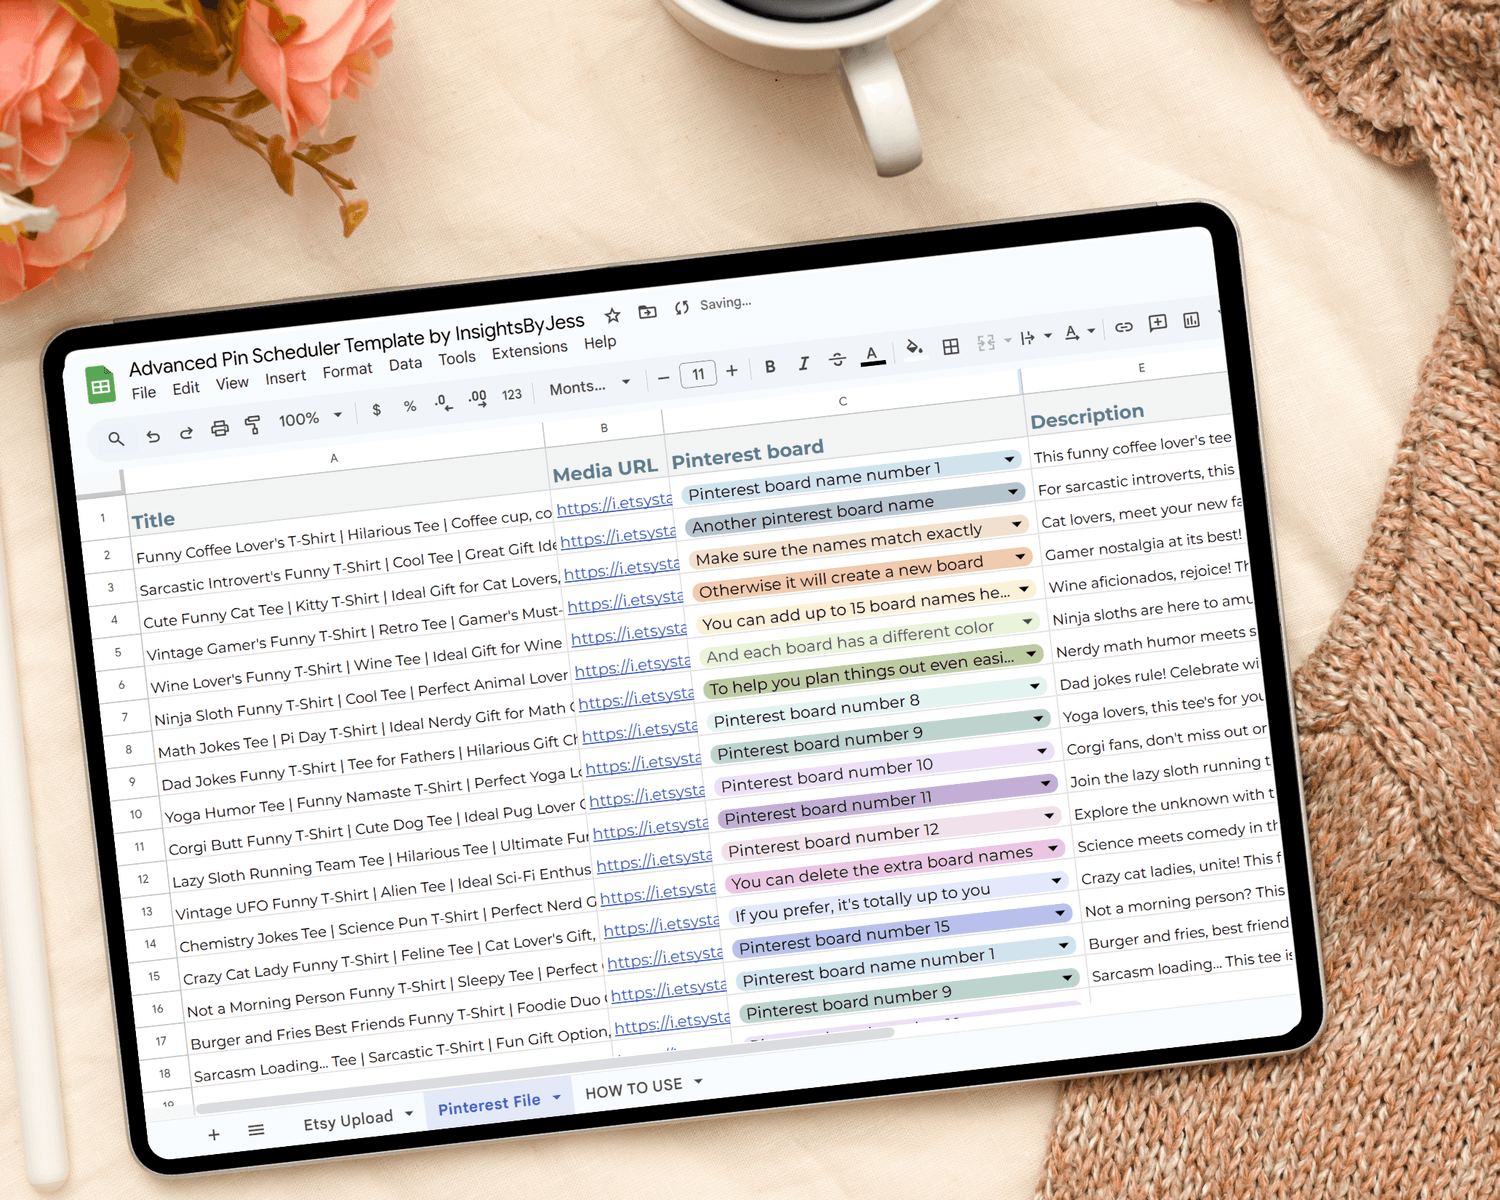Increase font size with plus
The width and height of the screenshot is (1500, 1200).
pyautogui.click(x=732, y=371)
